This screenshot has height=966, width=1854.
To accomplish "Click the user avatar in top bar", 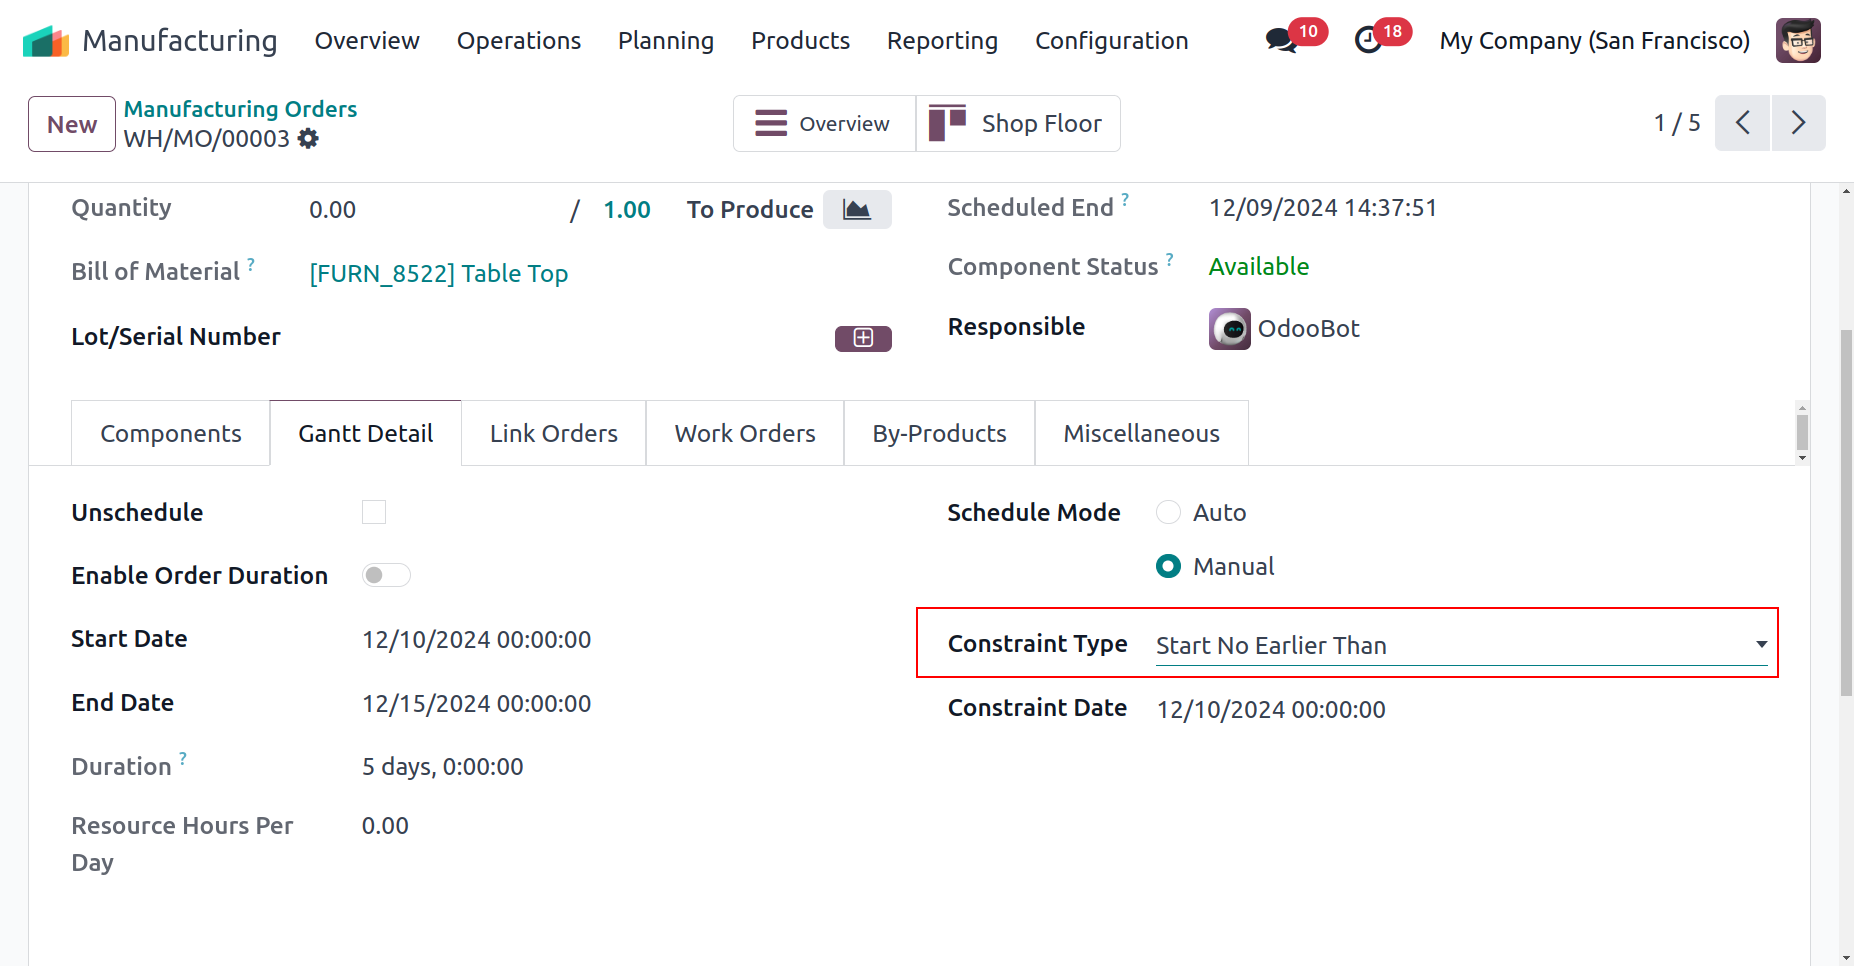I will pyautogui.click(x=1797, y=41).
